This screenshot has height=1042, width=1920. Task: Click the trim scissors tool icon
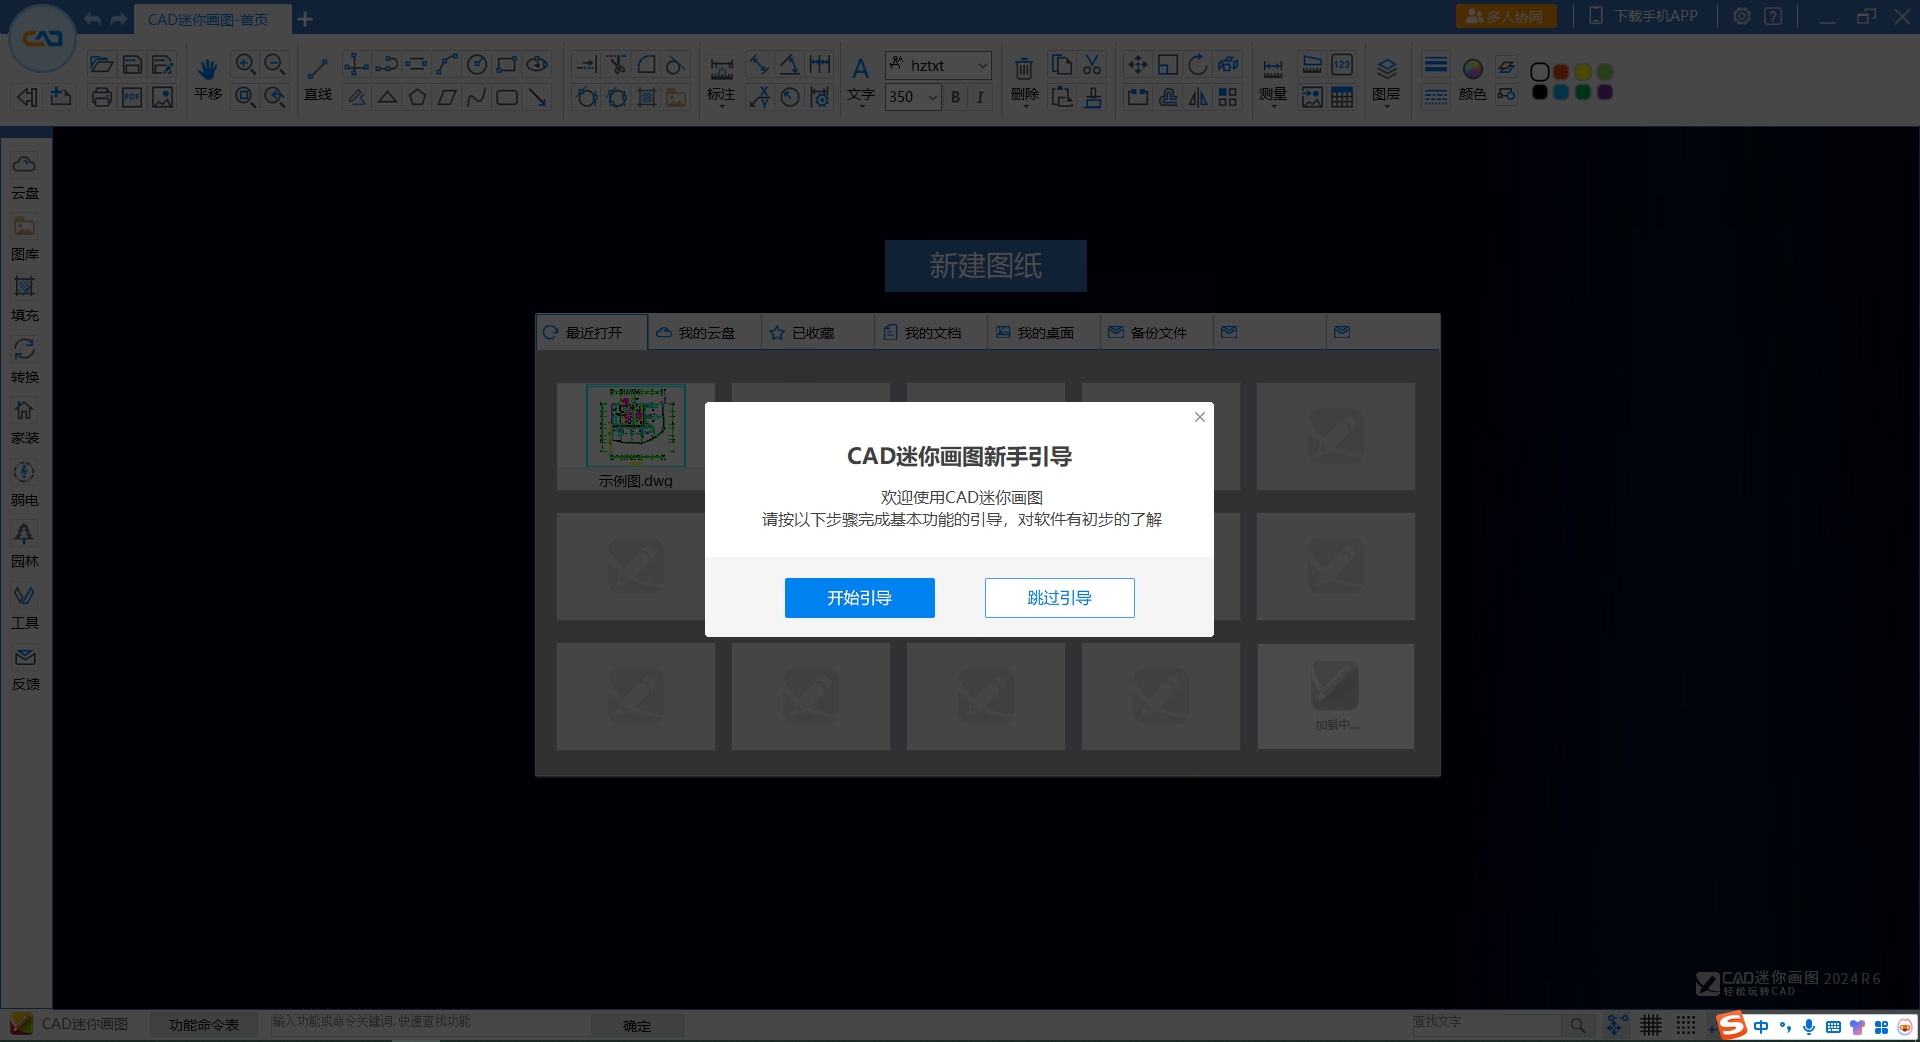tap(617, 65)
